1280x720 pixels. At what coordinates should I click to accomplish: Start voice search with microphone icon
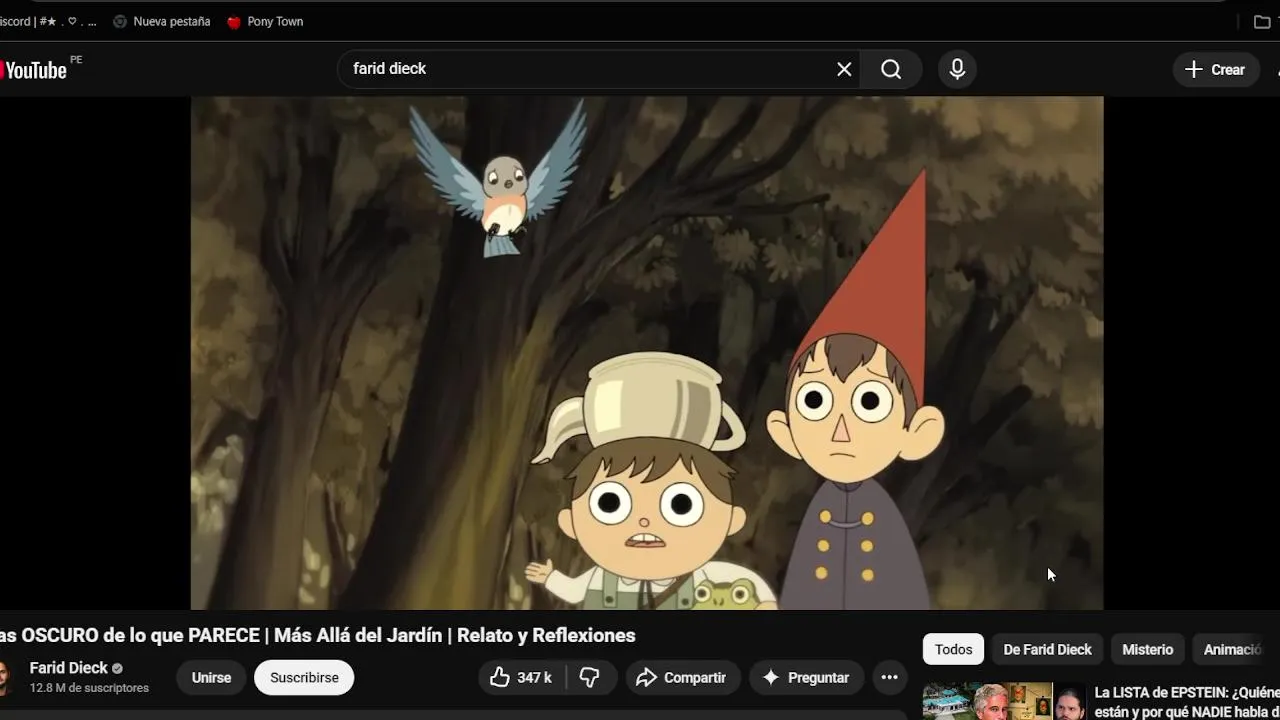pos(957,69)
